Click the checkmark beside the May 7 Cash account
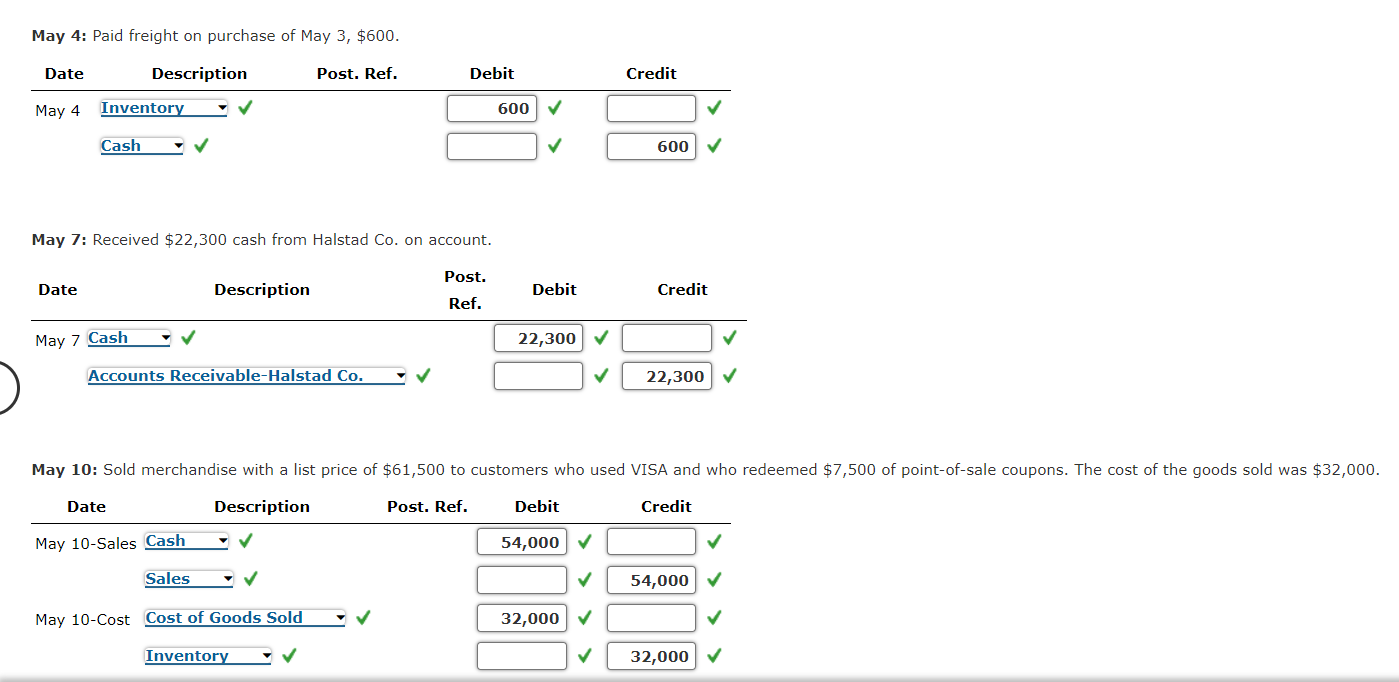 [187, 337]
